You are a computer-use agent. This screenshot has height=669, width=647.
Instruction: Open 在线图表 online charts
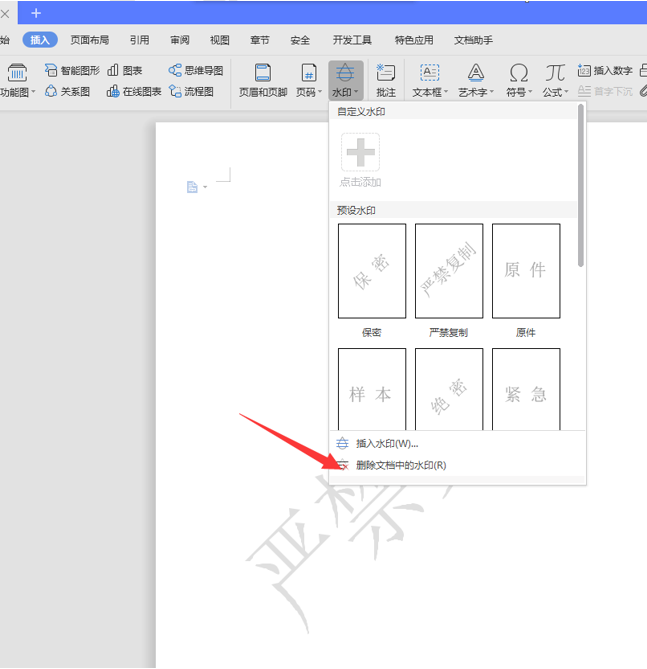134,91
